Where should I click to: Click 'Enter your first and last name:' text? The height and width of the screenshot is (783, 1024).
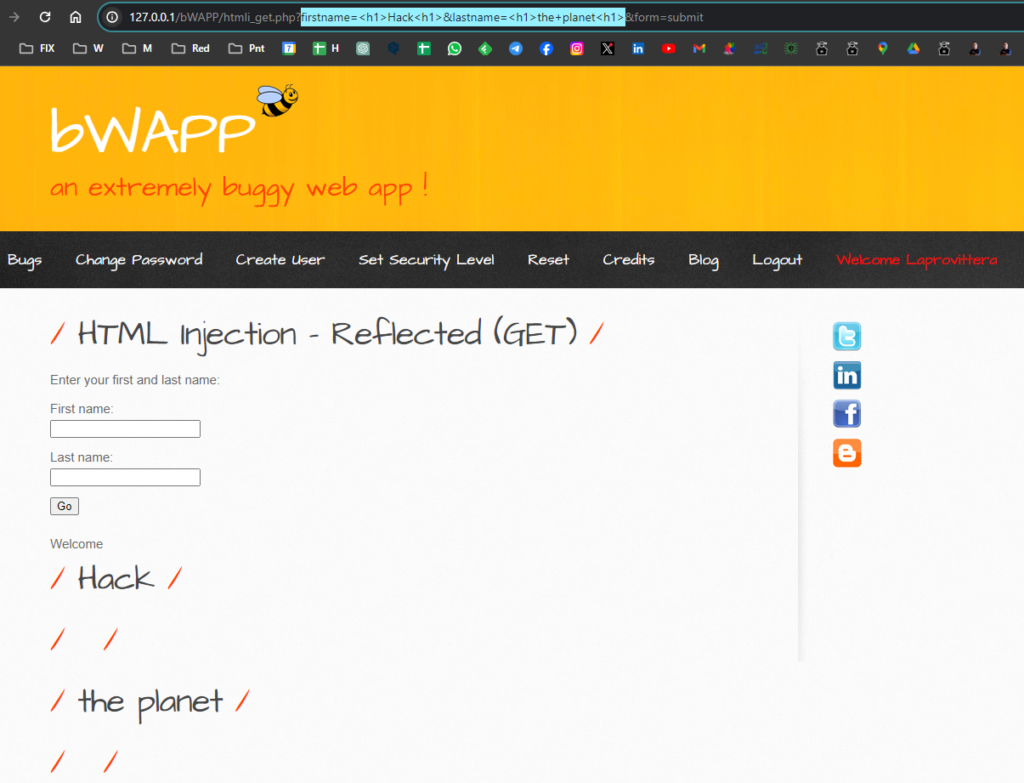[135, 380]
